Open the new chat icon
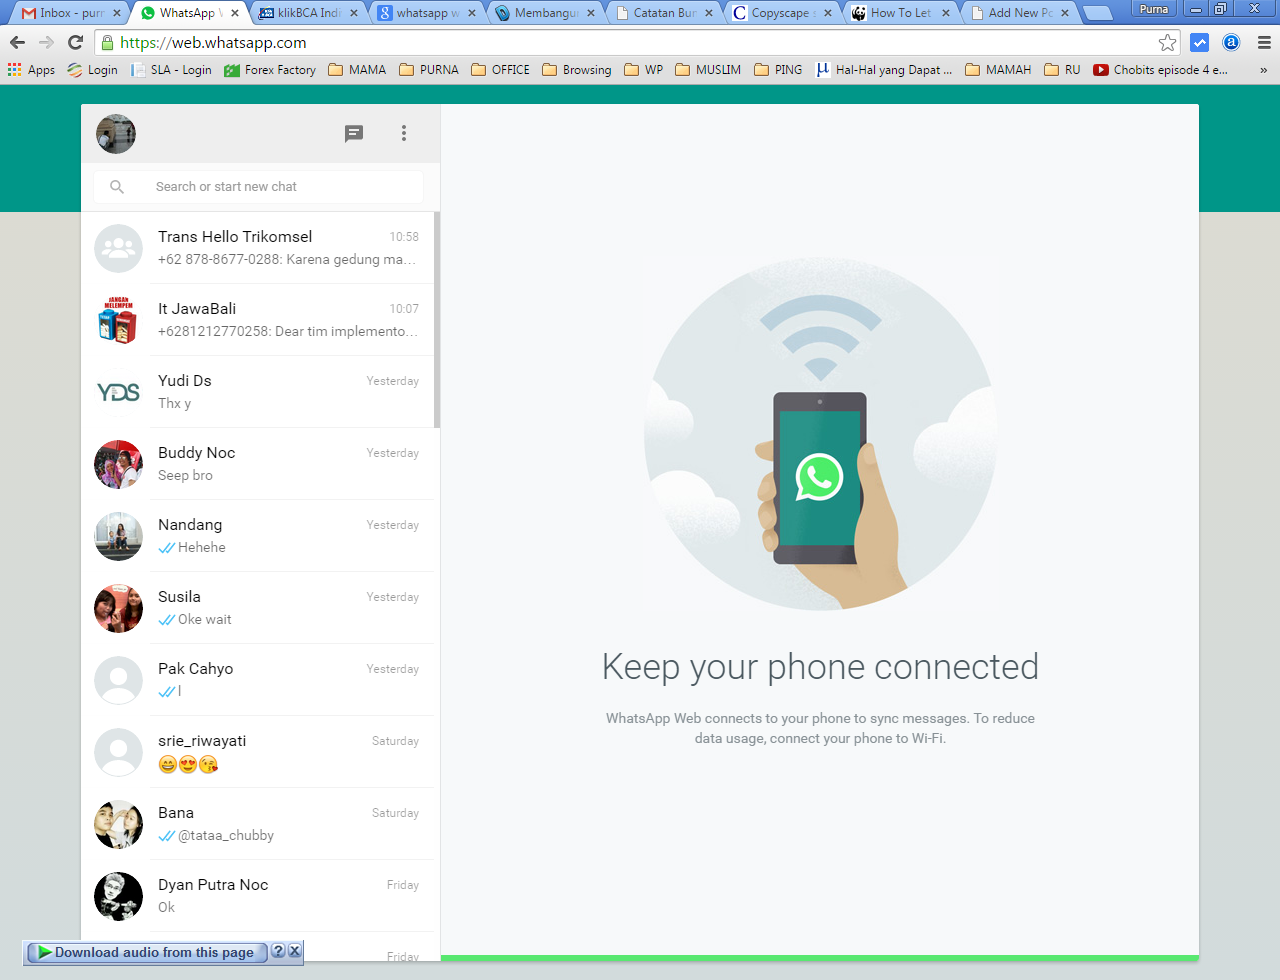Viewport: 1280px width, 980px height. 354,134
